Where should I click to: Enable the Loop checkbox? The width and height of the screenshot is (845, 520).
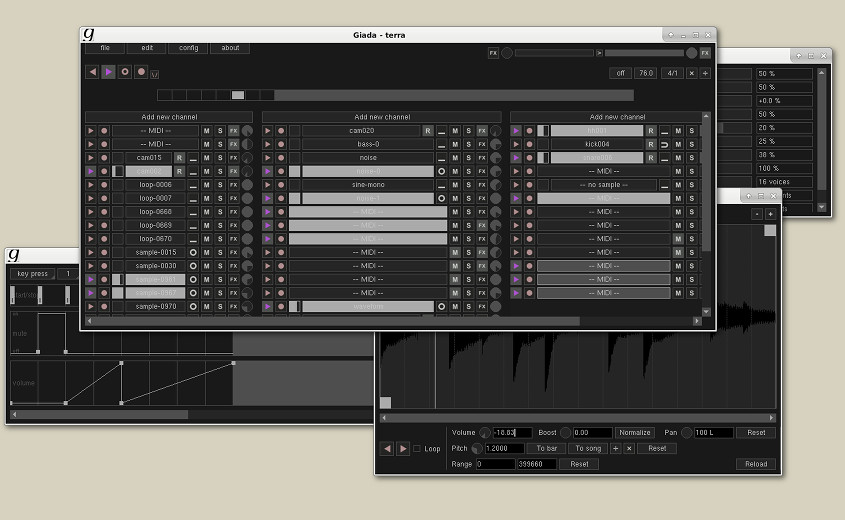point(417,449)
